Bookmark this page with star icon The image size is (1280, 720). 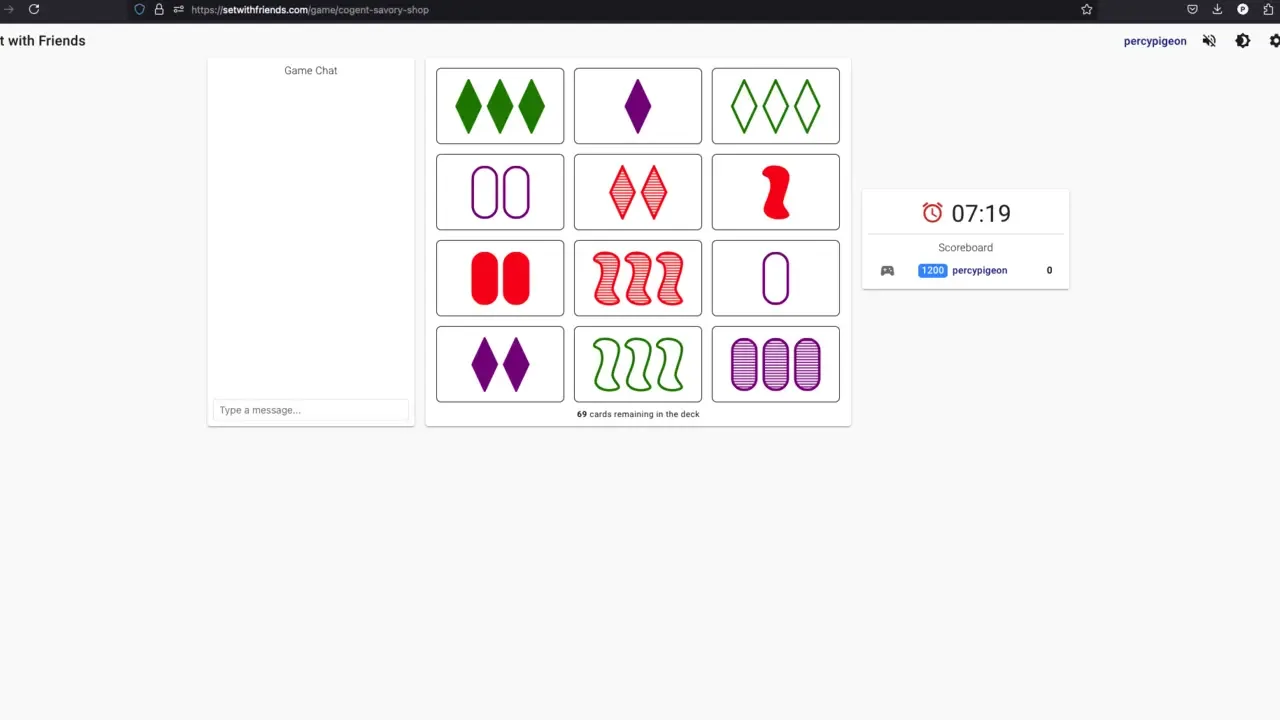[x=1087, y=9]
